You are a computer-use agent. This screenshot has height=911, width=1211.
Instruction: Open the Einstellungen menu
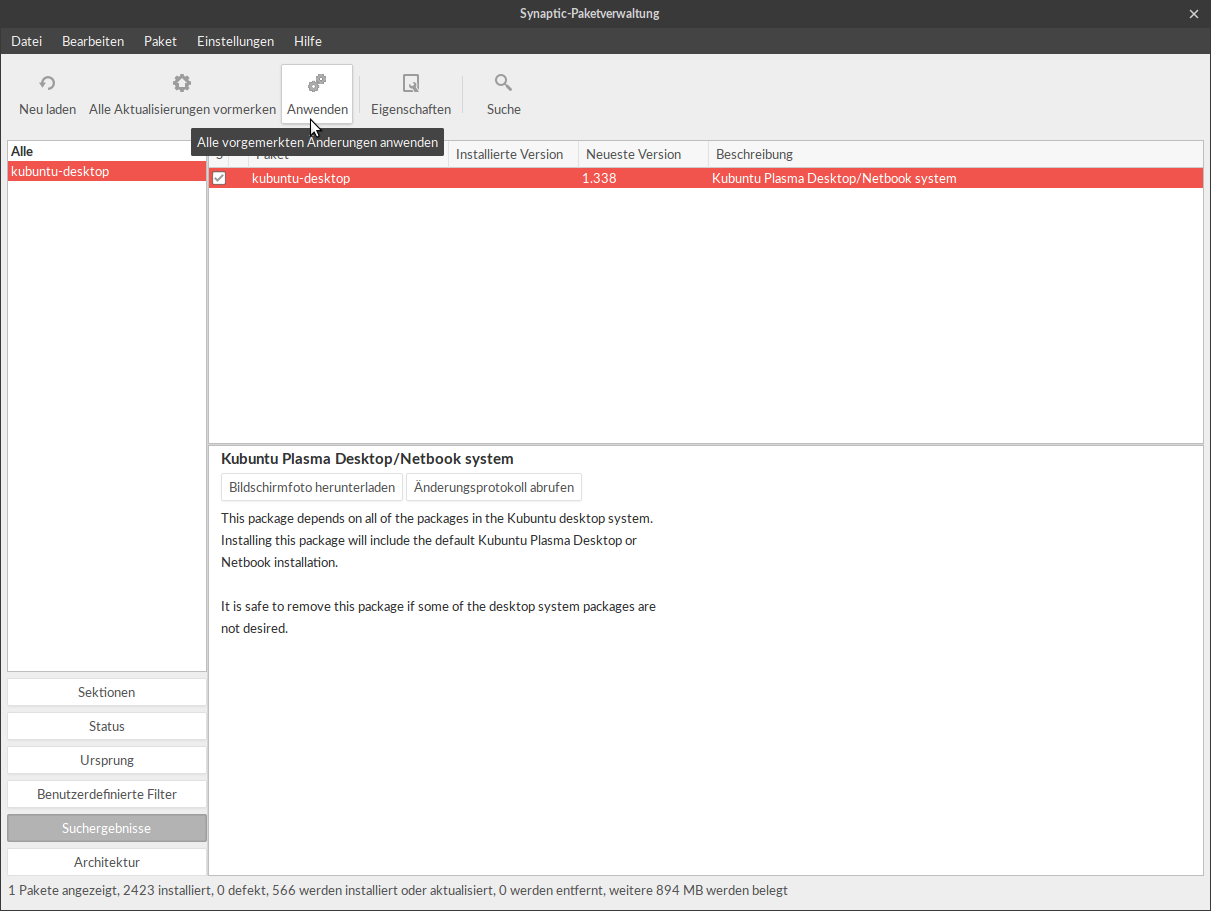tap(235, 41)
